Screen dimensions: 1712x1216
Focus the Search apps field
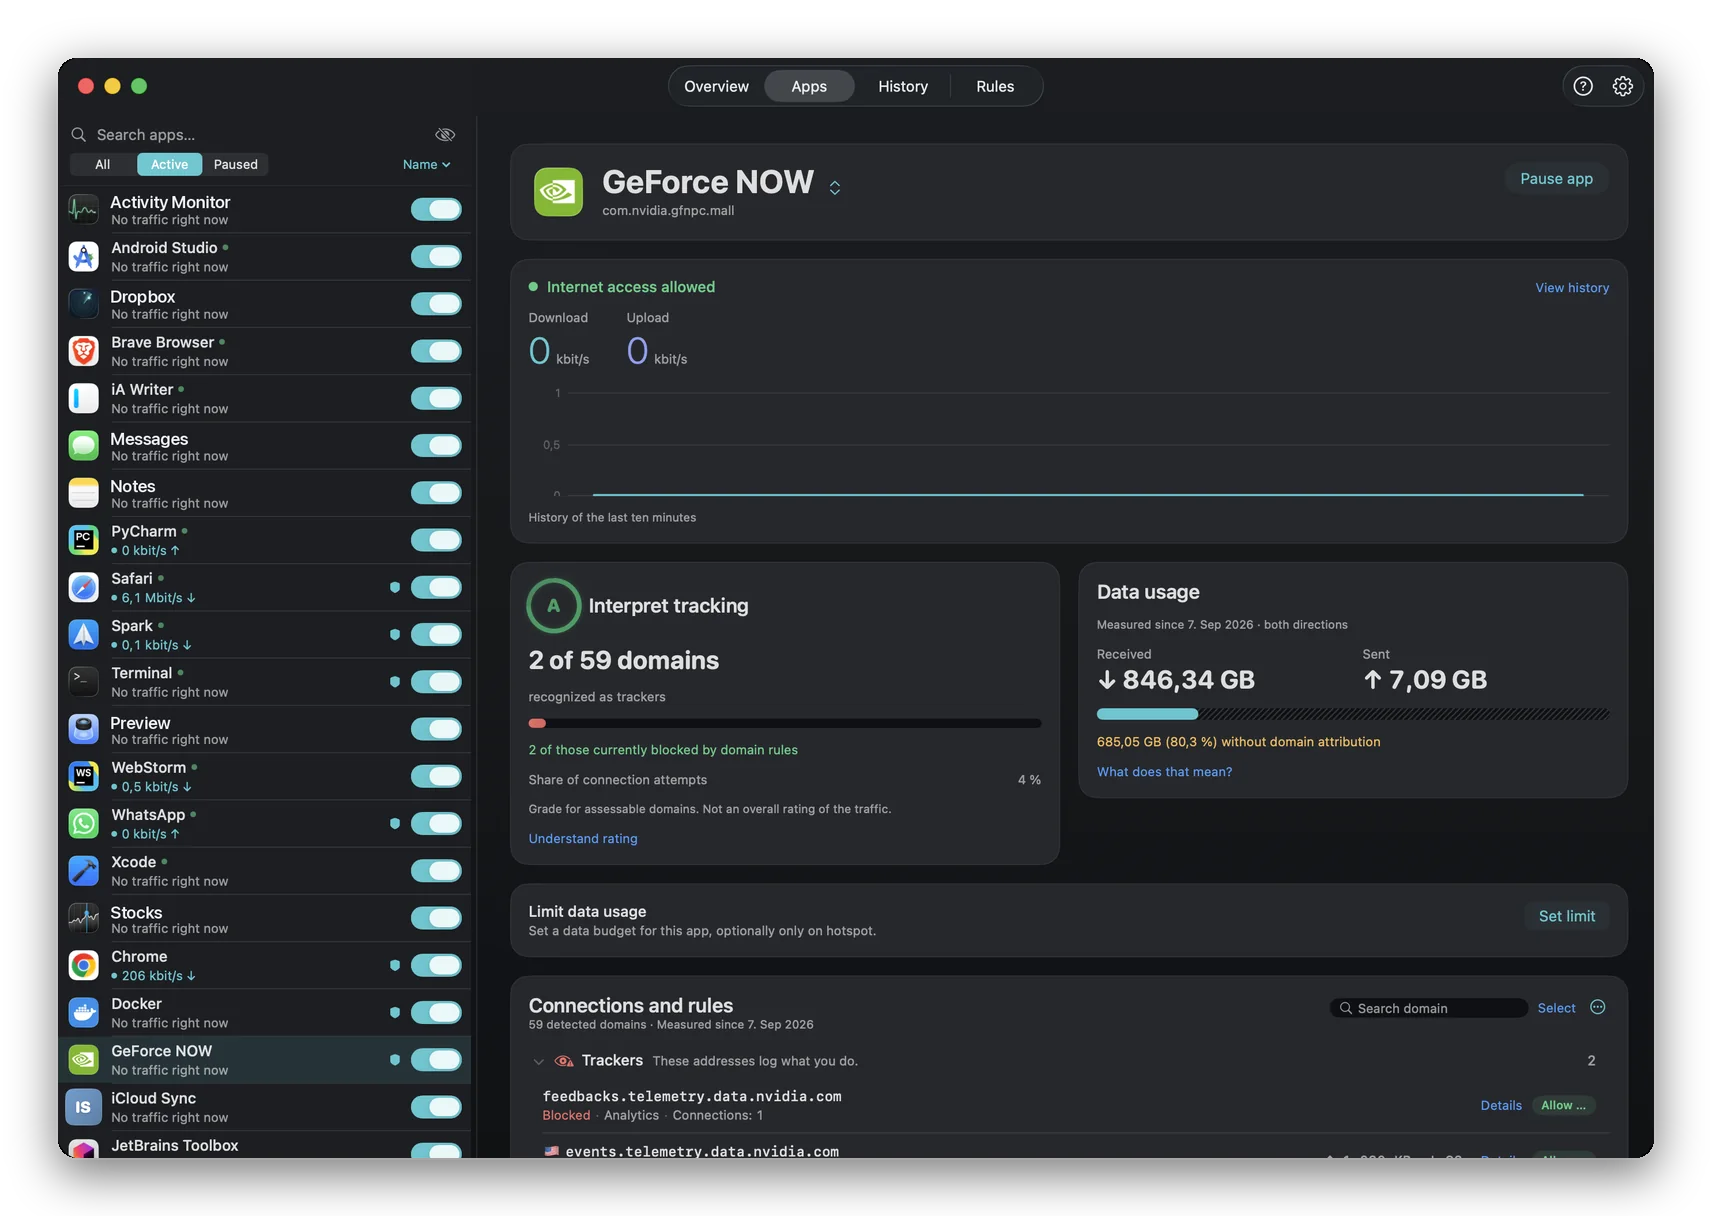click(x=250, y=134)
